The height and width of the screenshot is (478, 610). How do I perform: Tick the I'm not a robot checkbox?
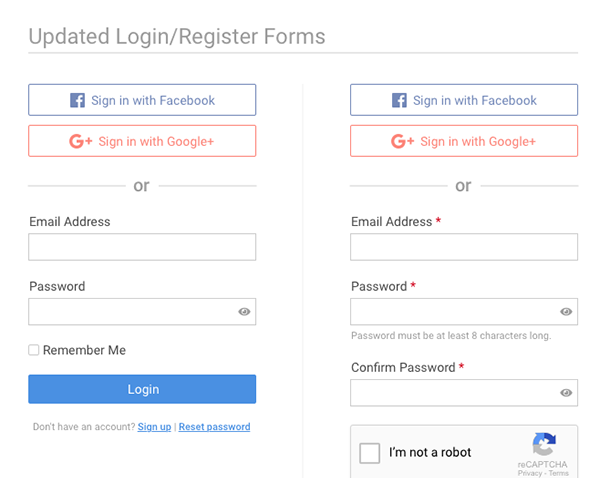point(370,453)
